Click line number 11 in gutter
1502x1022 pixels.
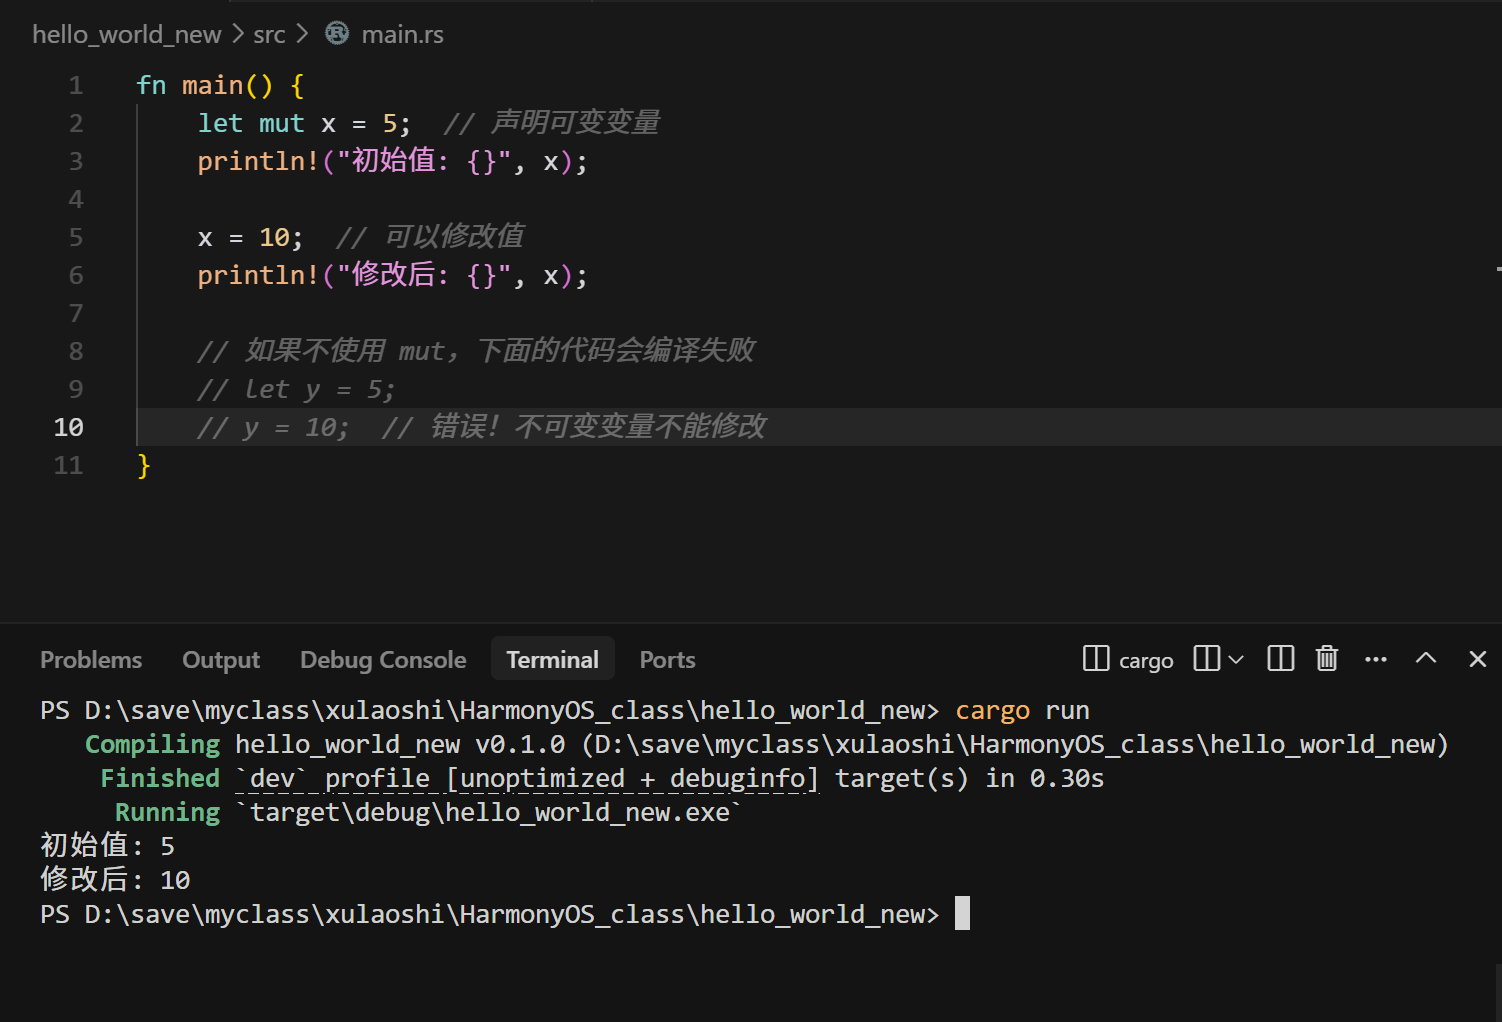point(68,466)
